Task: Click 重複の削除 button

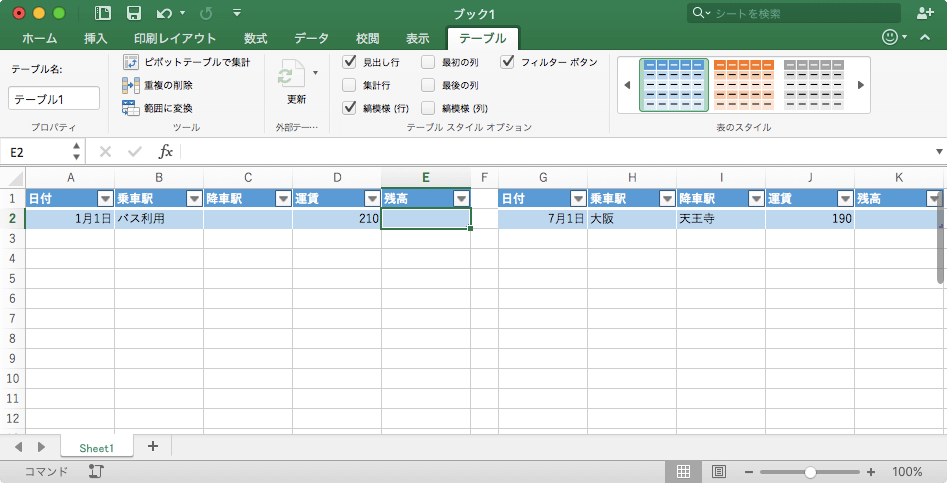Action: click(x=157, y=85)
